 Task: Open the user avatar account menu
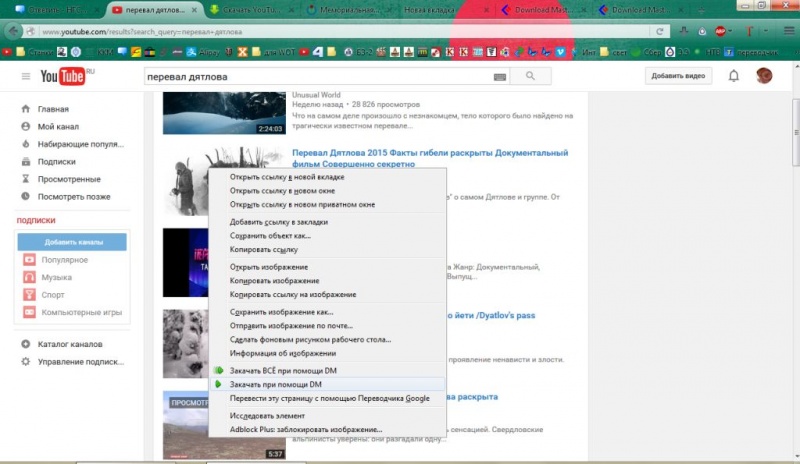coord(764,76)
